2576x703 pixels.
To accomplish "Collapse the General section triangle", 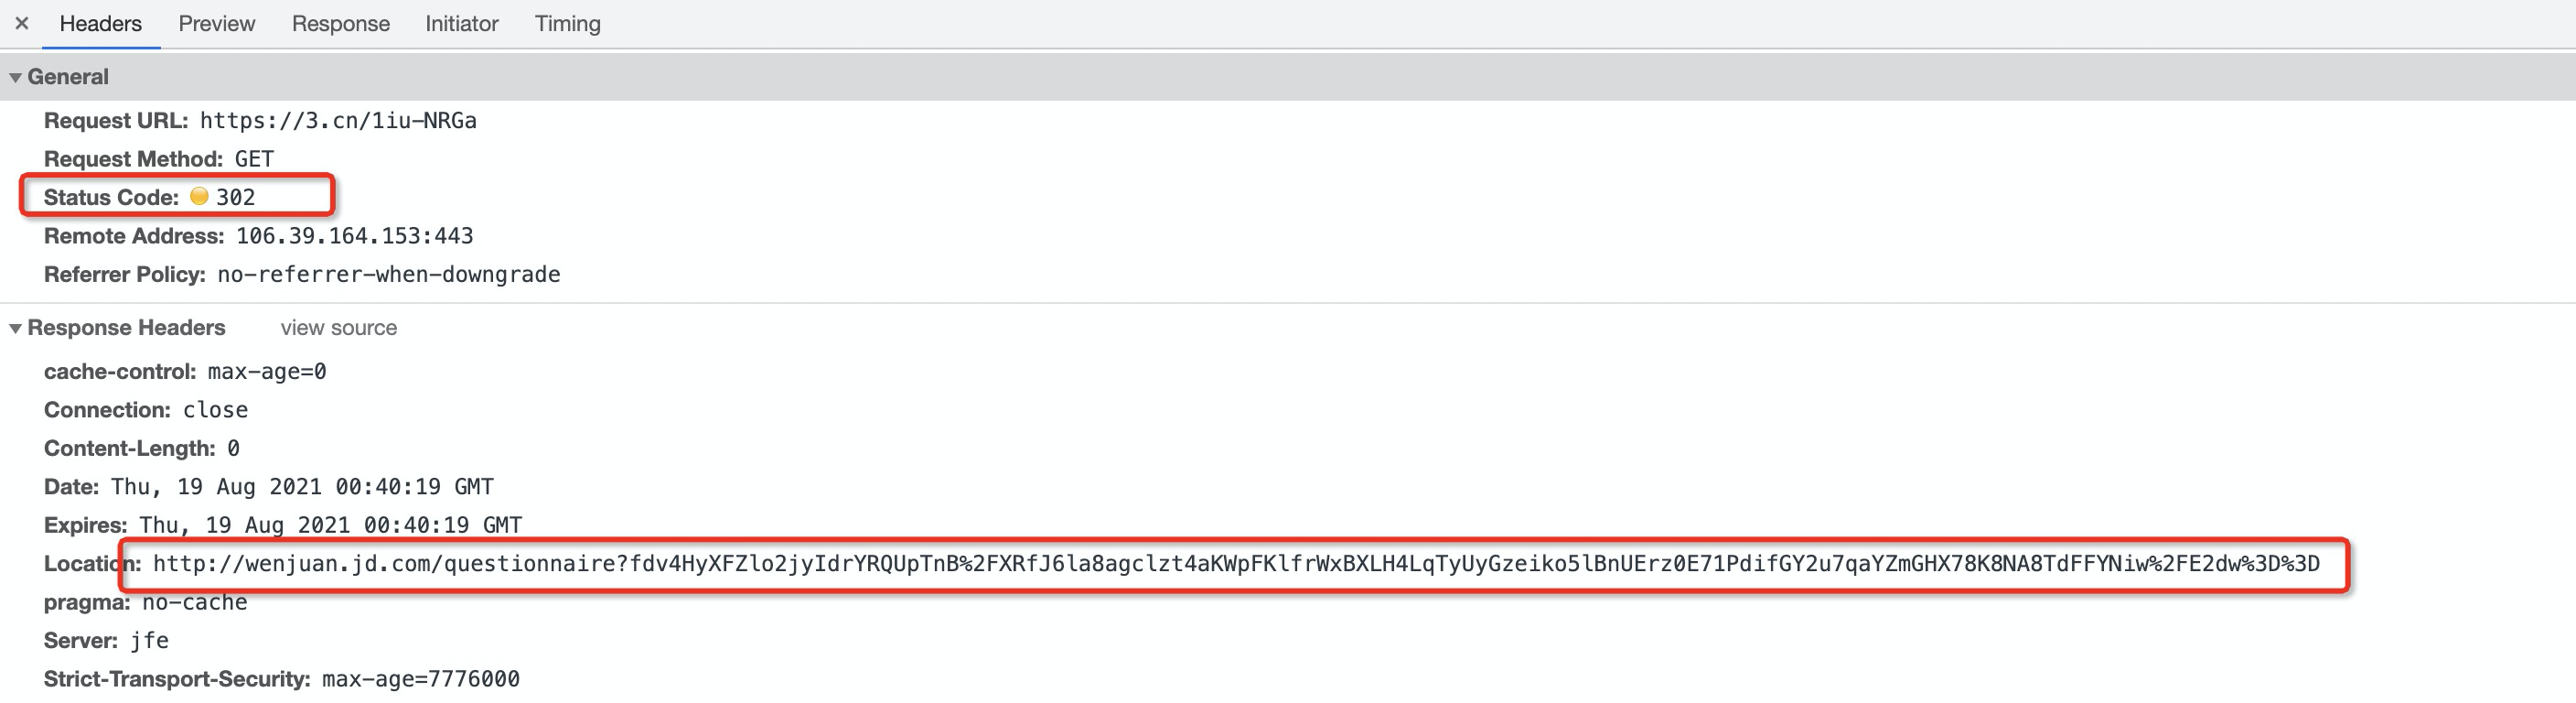I will click(x=15, y=77).
